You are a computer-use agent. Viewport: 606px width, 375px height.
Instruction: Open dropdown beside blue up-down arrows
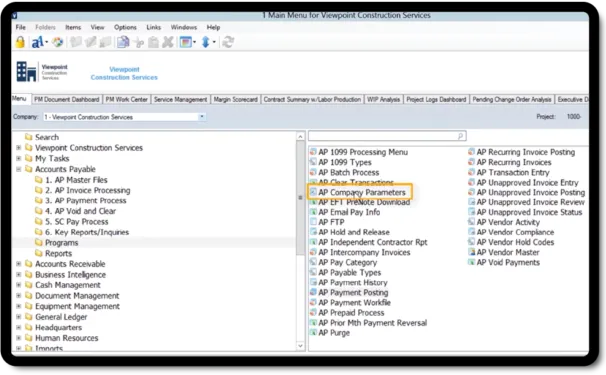pyautogui.click(x=214, y=42)
